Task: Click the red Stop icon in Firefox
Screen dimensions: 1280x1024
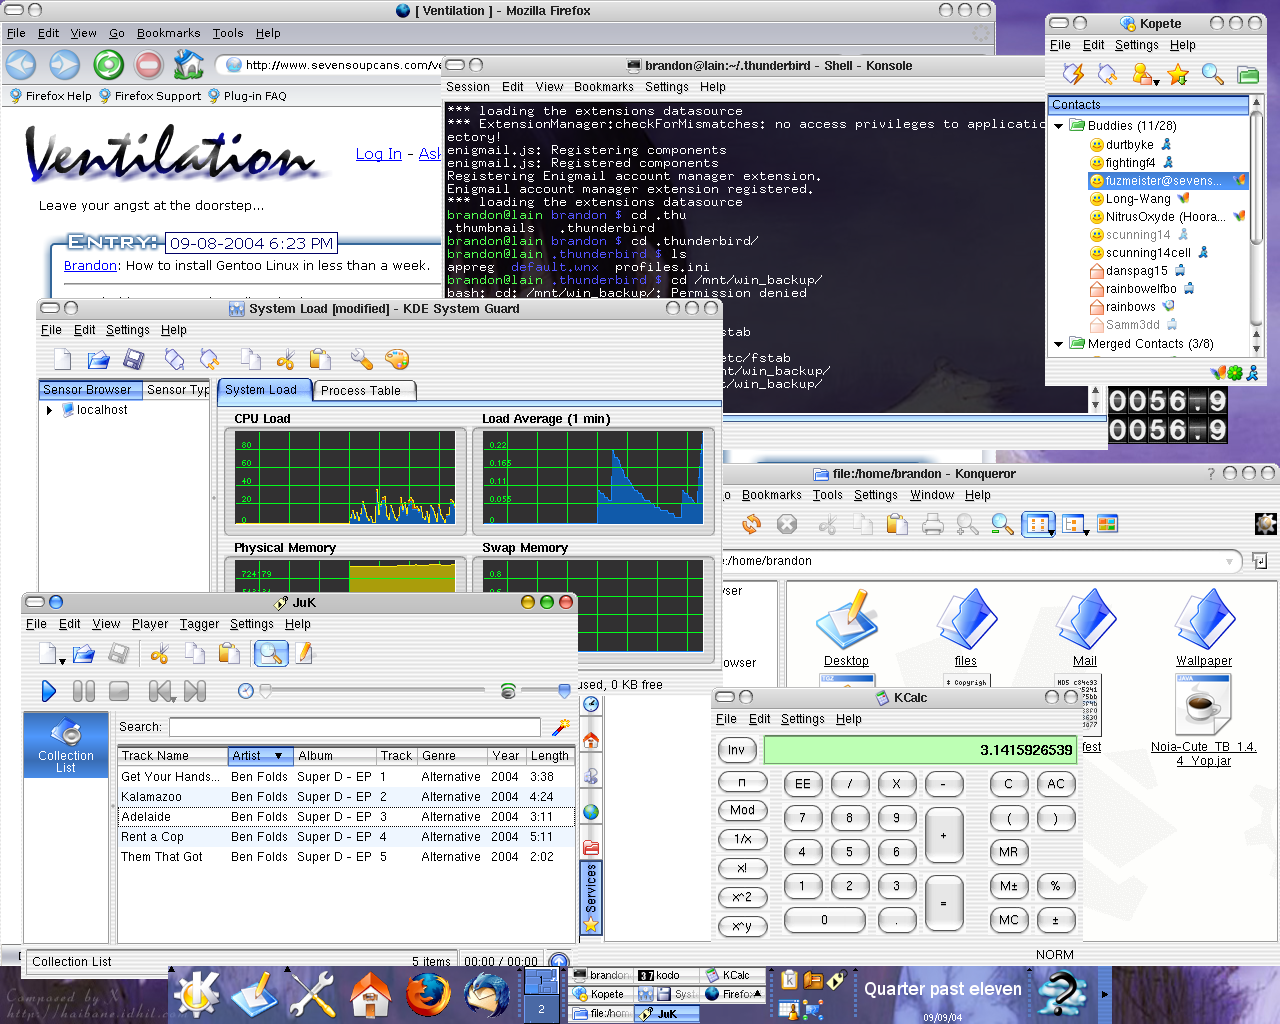Action: (148, 66)
